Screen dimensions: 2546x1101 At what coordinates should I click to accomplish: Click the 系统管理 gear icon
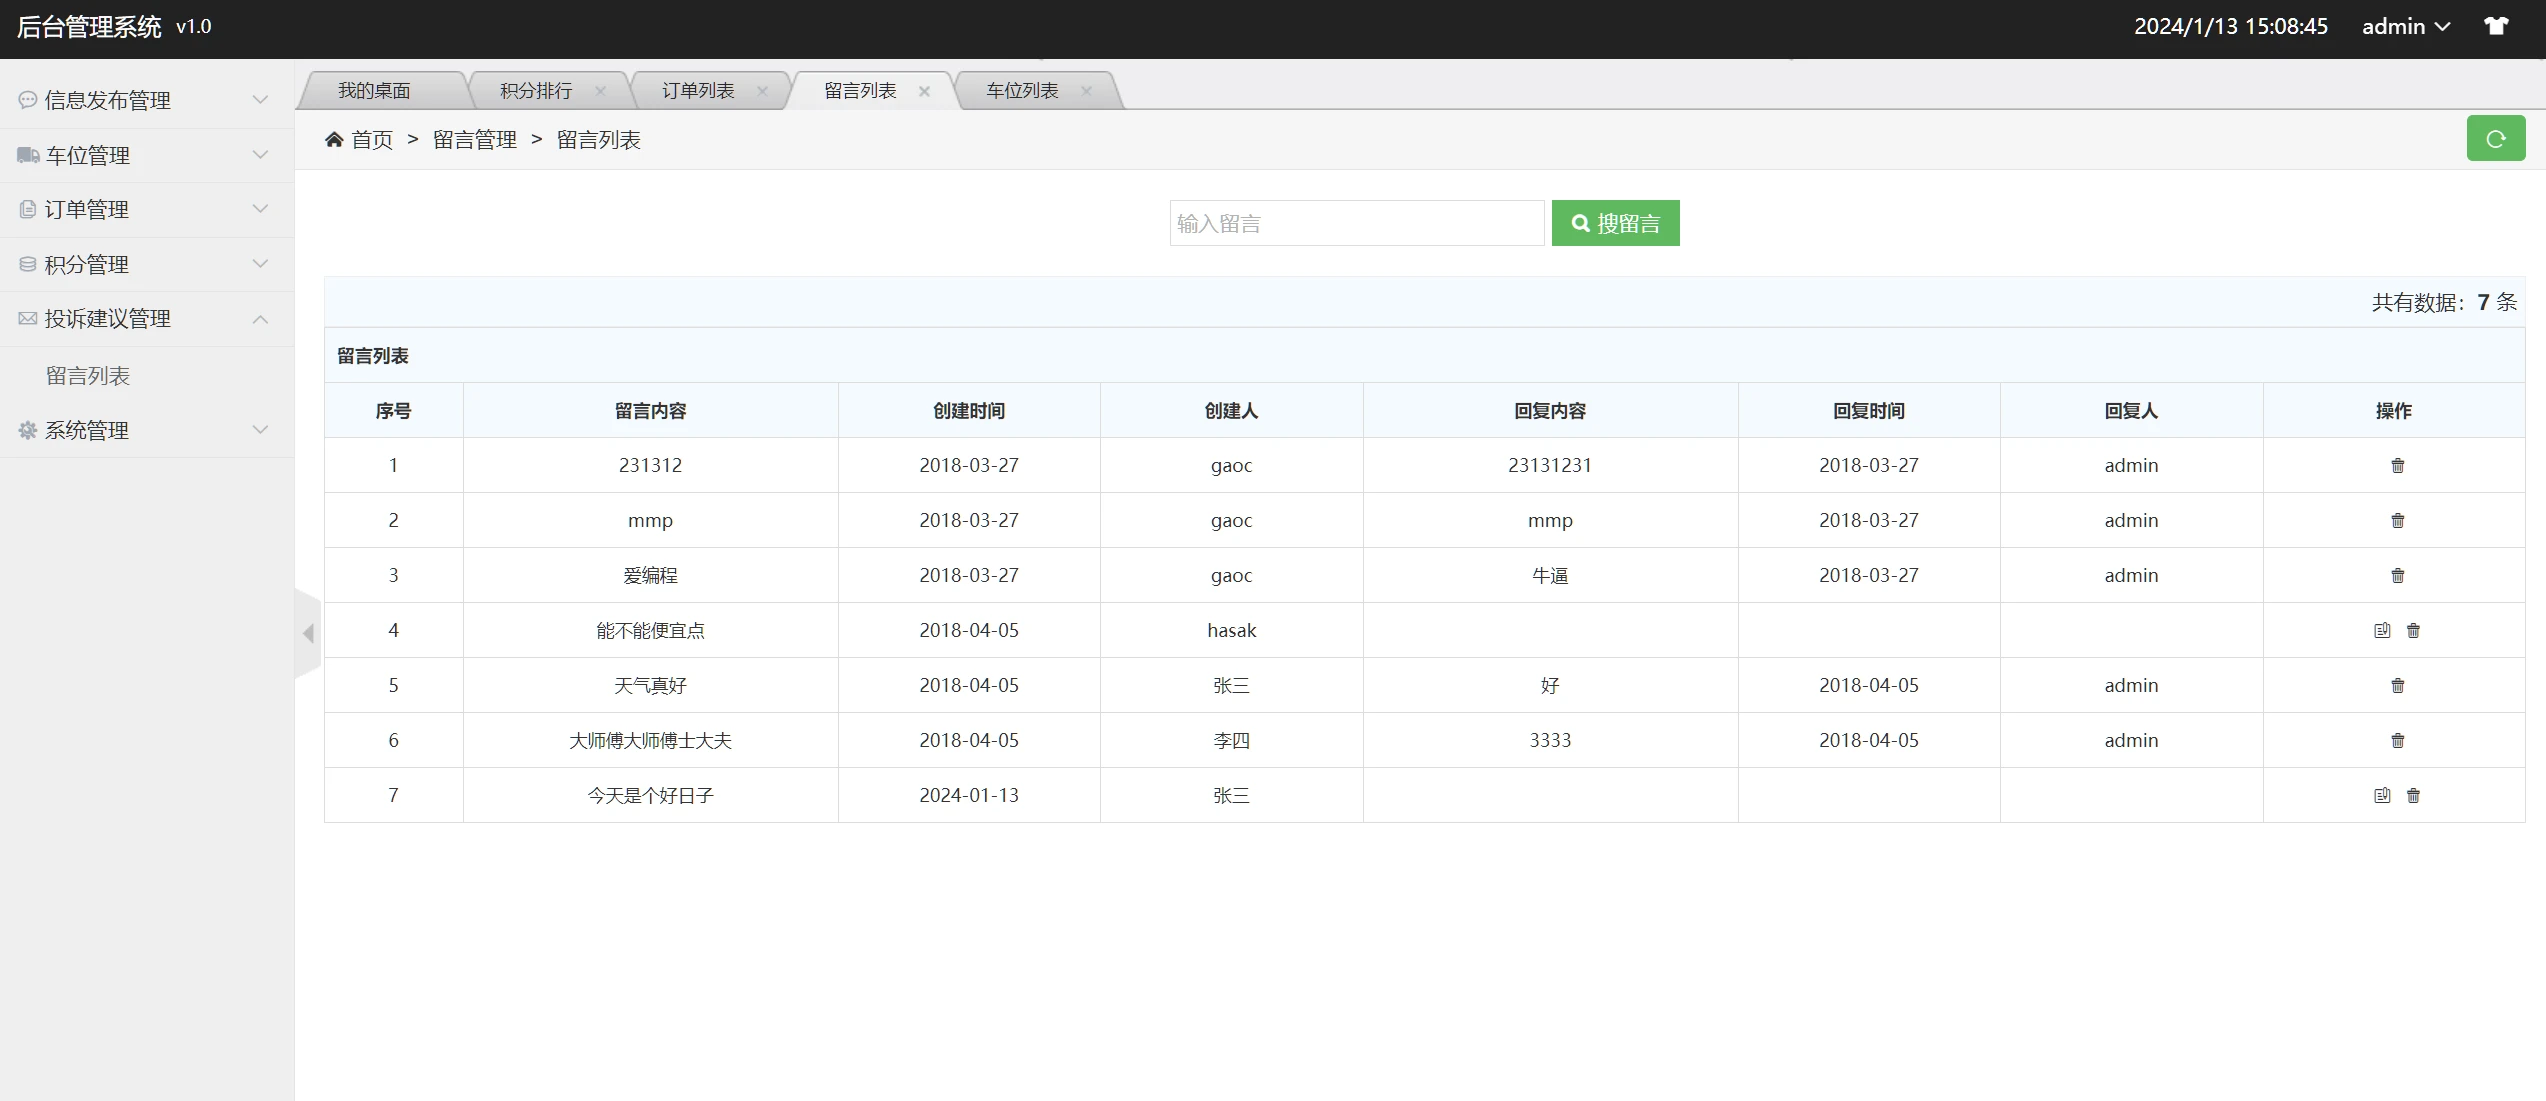coord(28,430)
